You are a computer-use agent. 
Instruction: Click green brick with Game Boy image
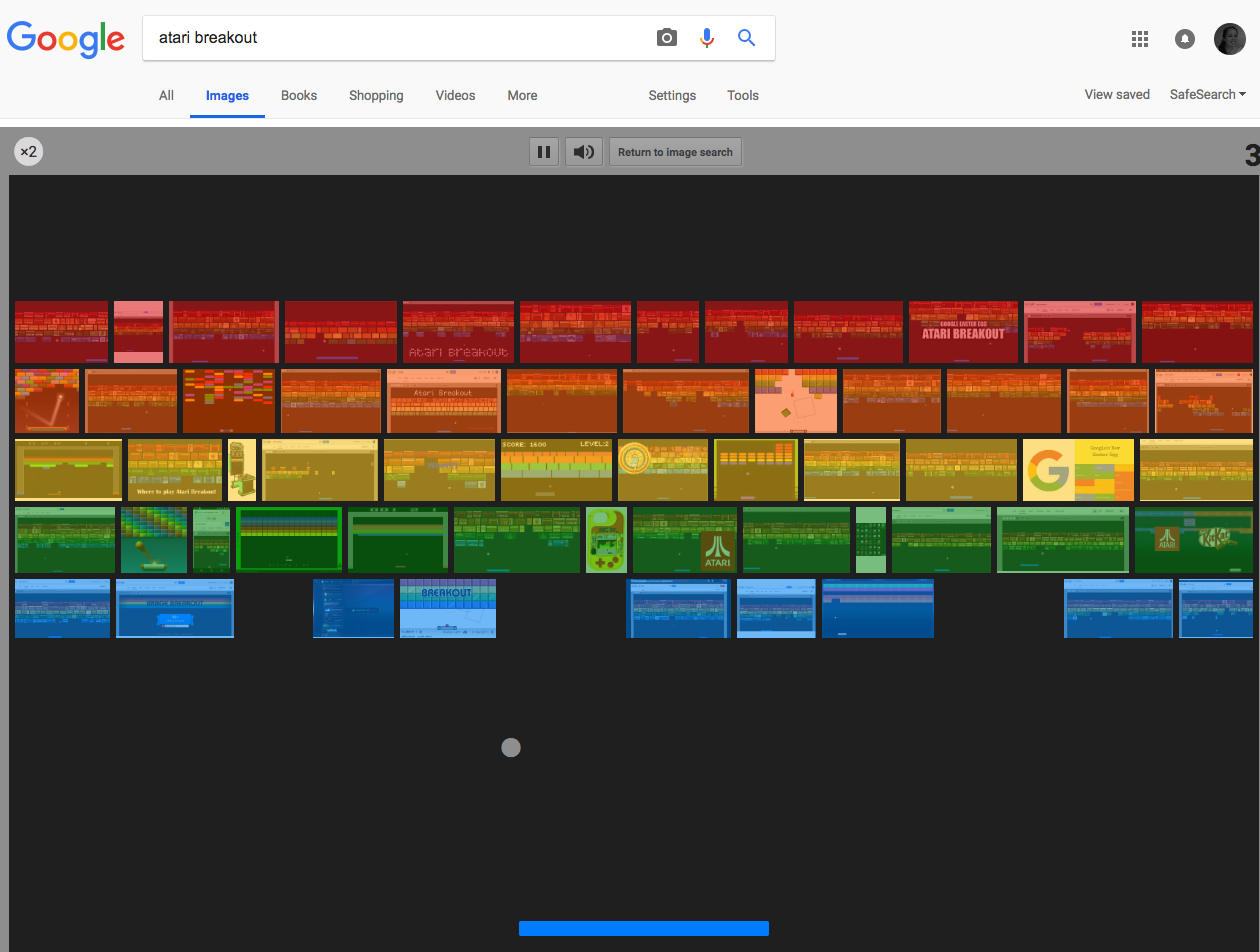coord(606,540)
